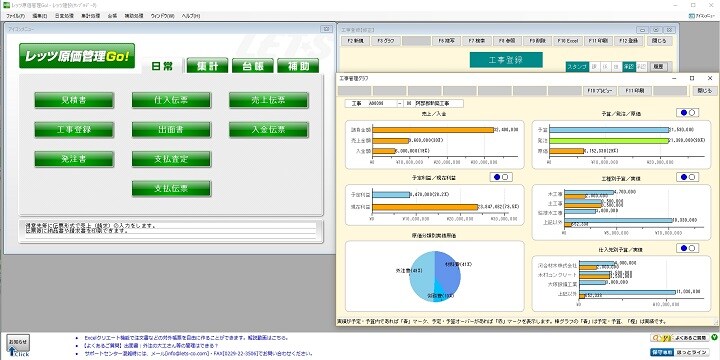Open the 出面書 attendance sheet
Image resolution: width=720 pixels, height=360 pixels.
pyautogui.click(x=171, y=129)
